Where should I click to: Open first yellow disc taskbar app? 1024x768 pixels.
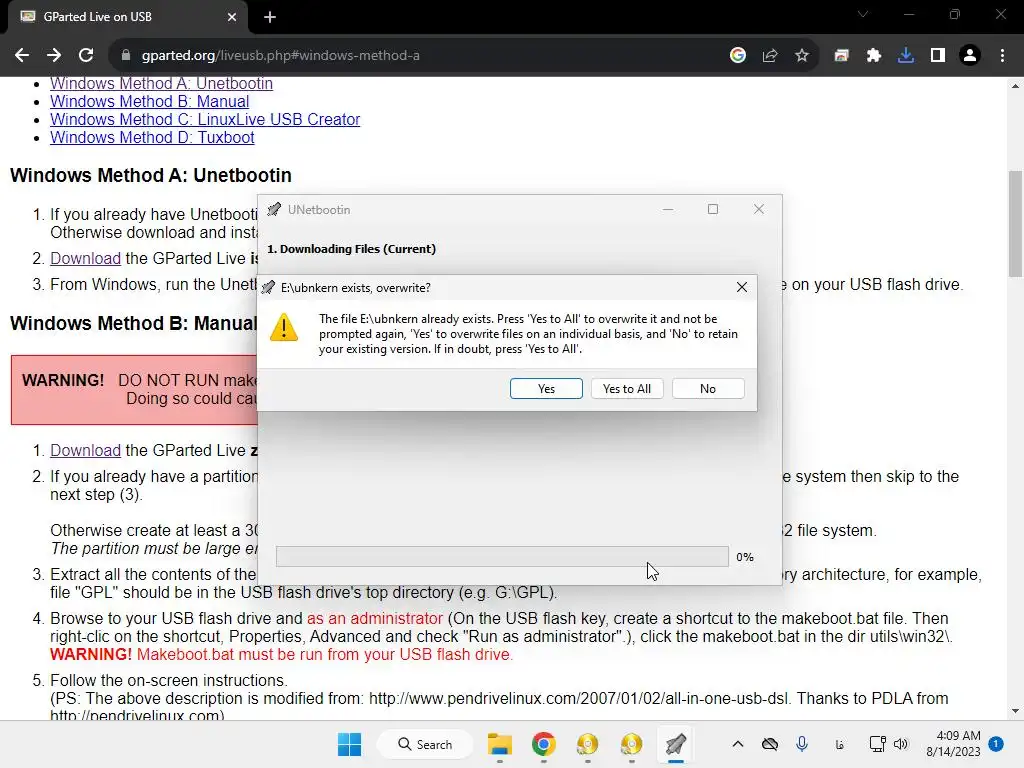[587, 744]
